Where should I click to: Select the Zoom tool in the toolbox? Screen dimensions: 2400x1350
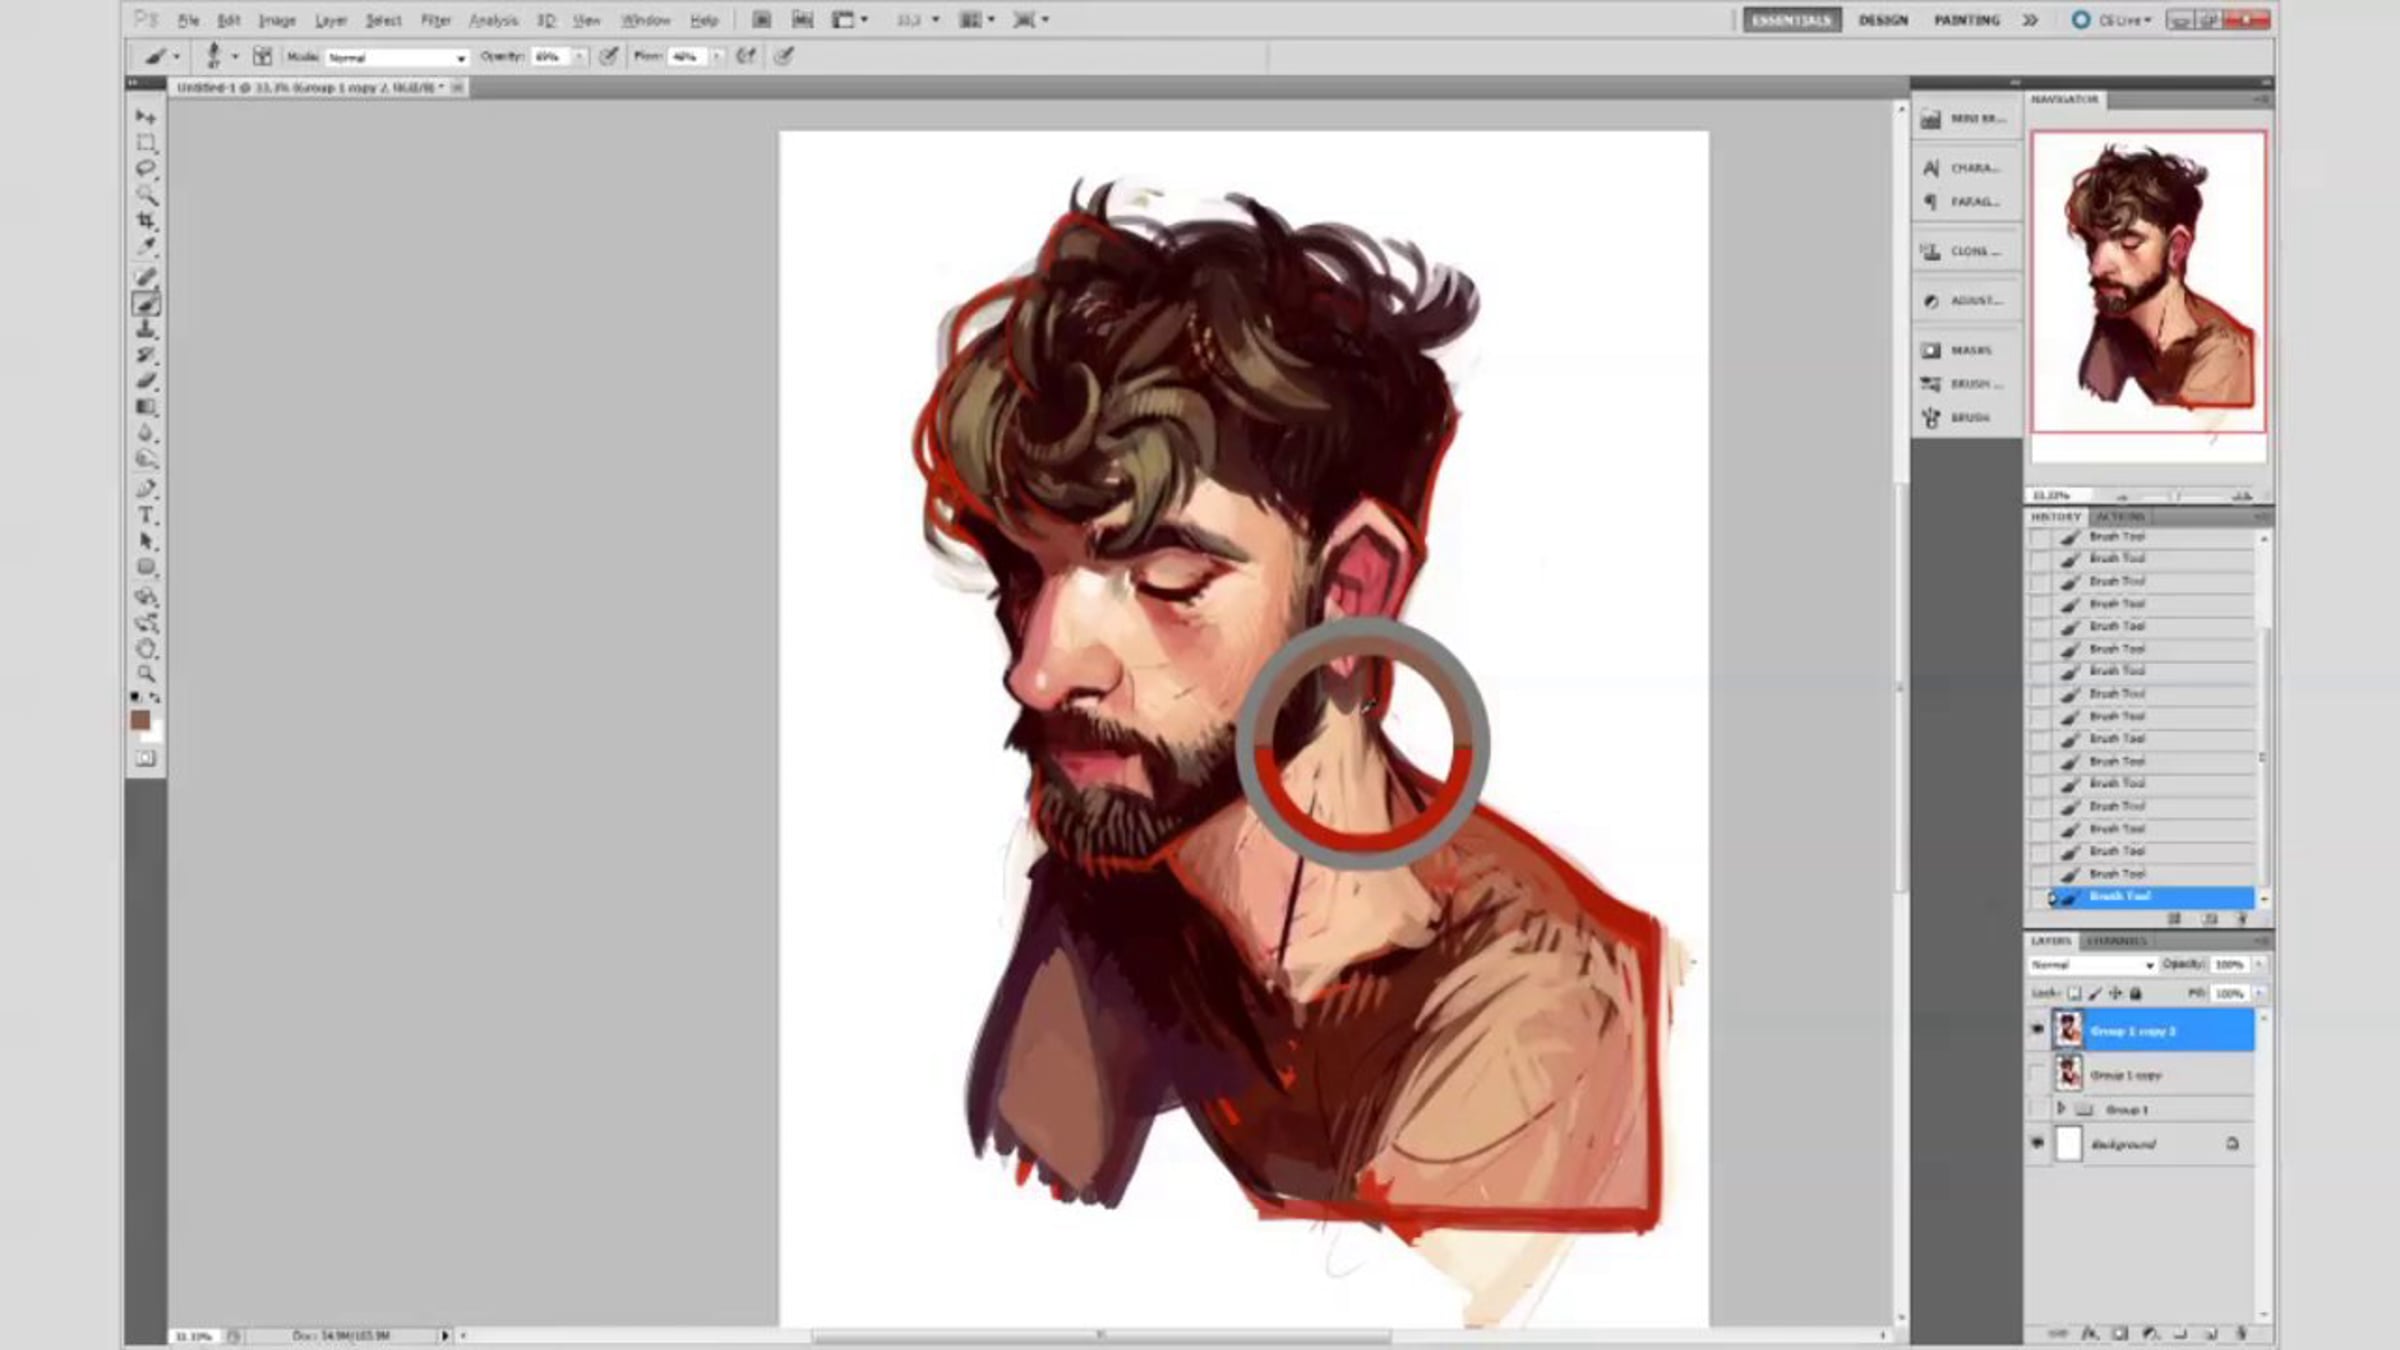[146, 675]
